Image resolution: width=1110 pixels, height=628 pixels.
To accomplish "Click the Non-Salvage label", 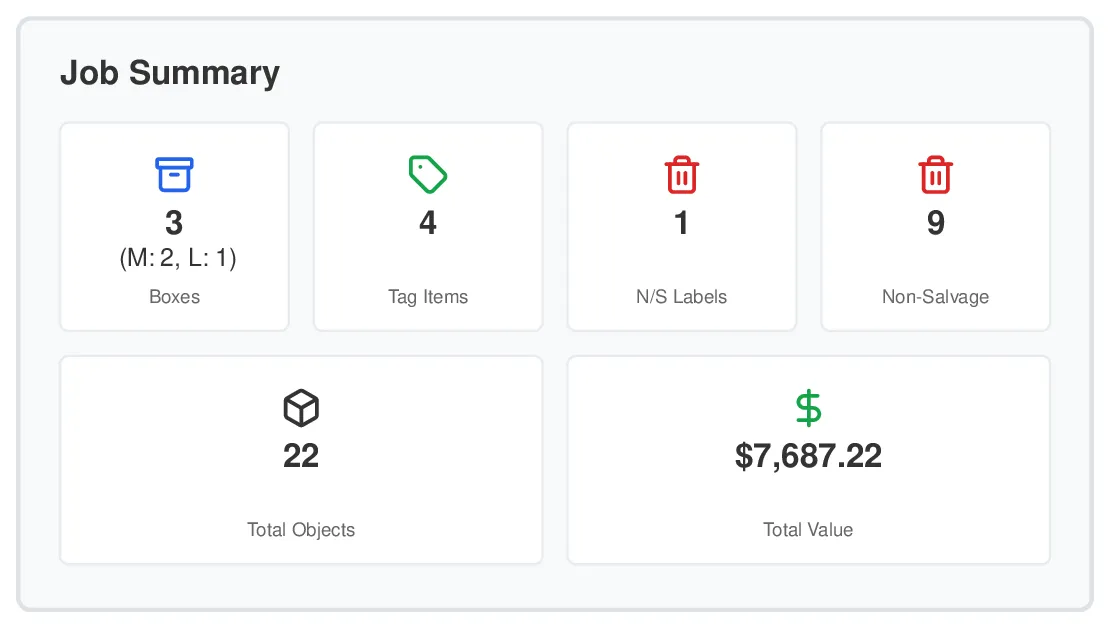I will tap(935, 297).
